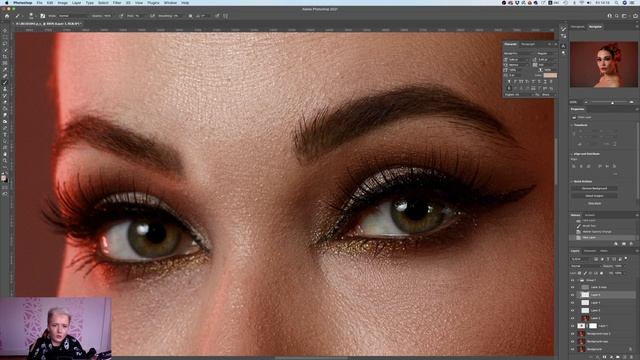The width and height of the screenshot is (640, 360).
Task: Collapse the Align and Distribute section
Action: (x=572, y=154)
